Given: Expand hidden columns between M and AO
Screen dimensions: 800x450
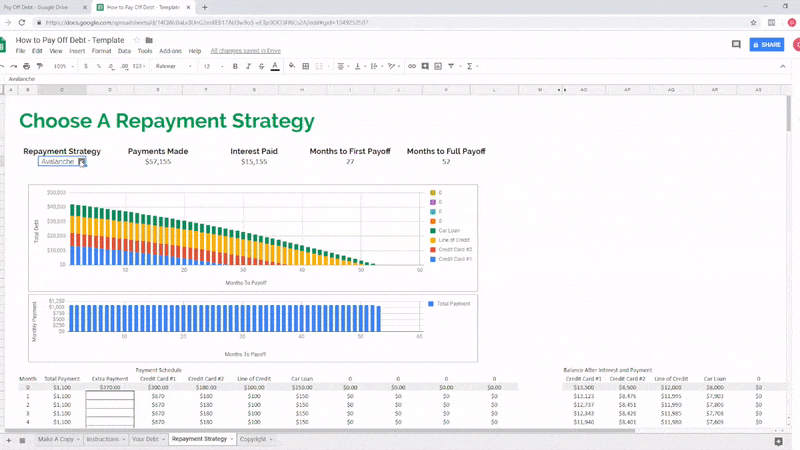Looking at the screenshot, I should tap(562, 90).
